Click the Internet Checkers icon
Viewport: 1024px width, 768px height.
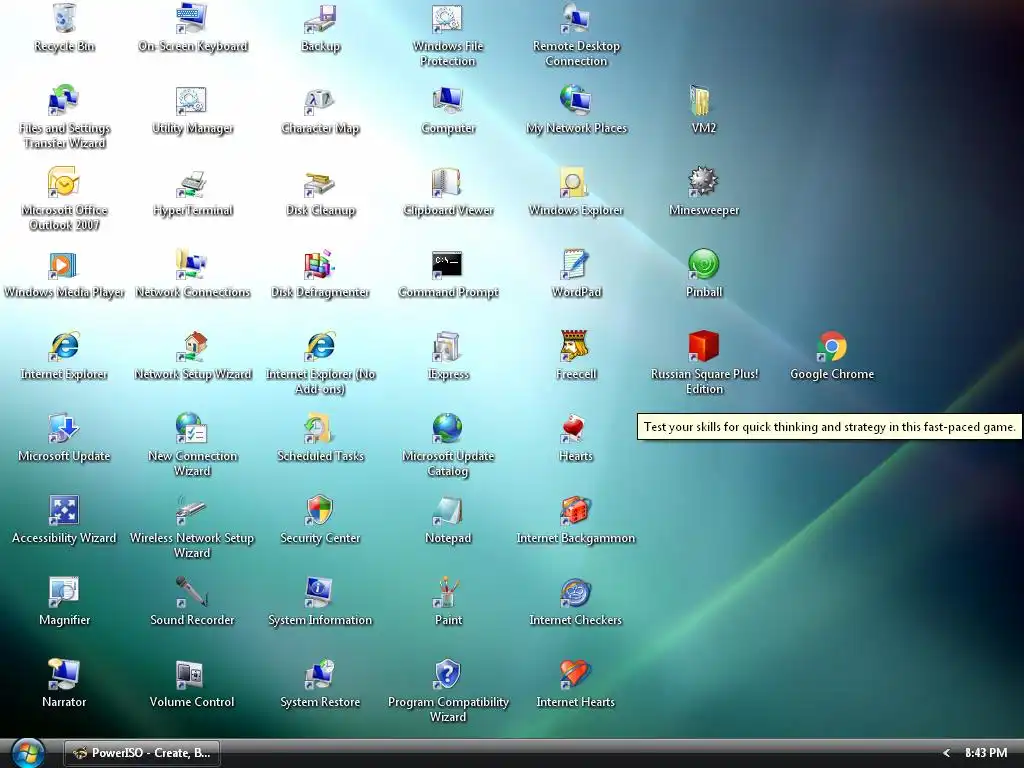(576, 592)
